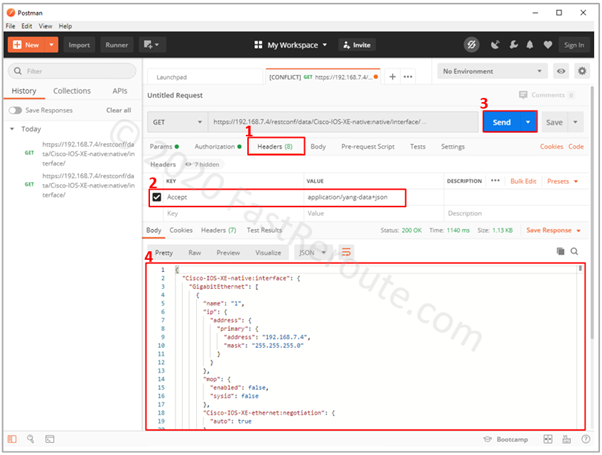Screen dimensions: 602x455
Task: Open Comments on the request
Action: tap(546, 95)
